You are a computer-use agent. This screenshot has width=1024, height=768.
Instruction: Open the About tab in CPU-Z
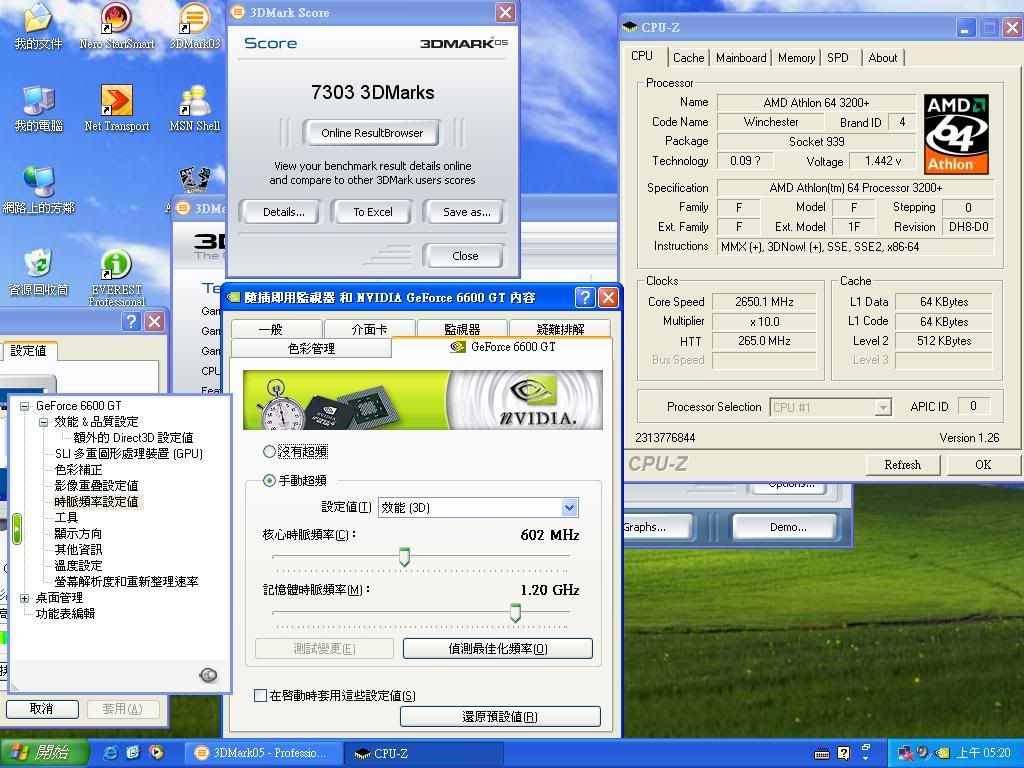pyautogui.click(x=882, y=58)
